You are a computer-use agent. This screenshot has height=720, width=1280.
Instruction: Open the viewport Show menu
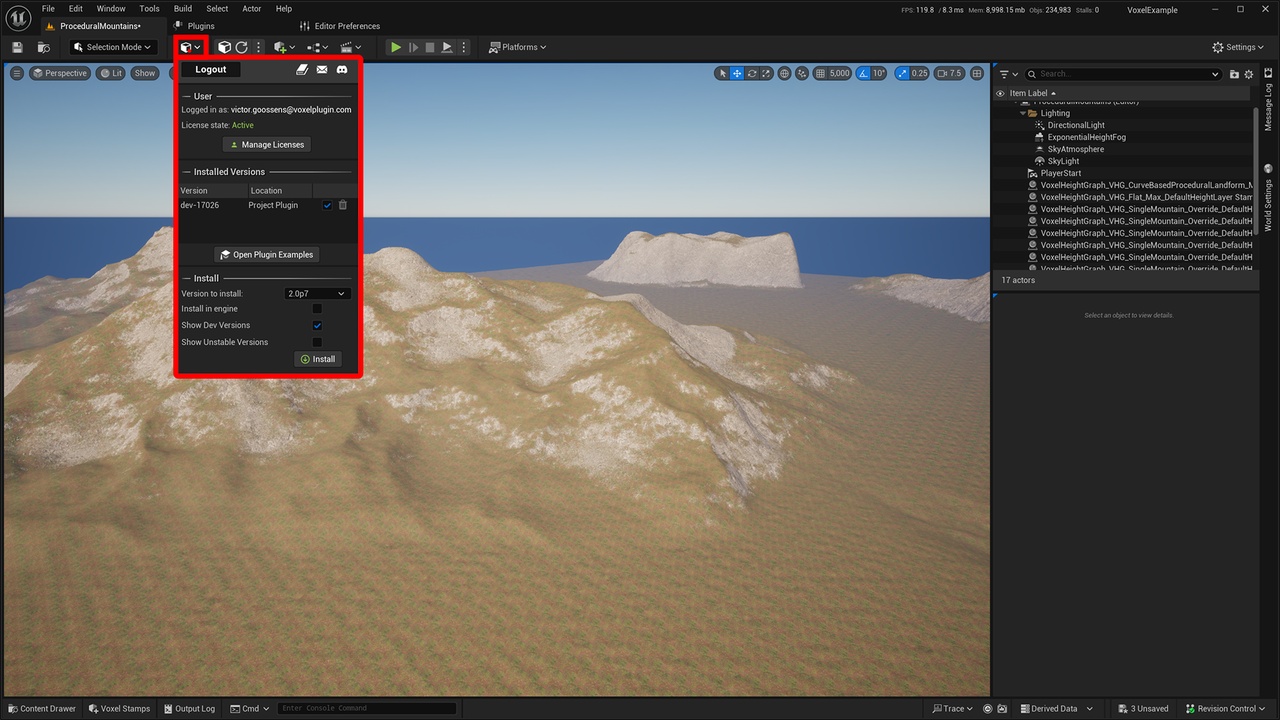[145, 73]
